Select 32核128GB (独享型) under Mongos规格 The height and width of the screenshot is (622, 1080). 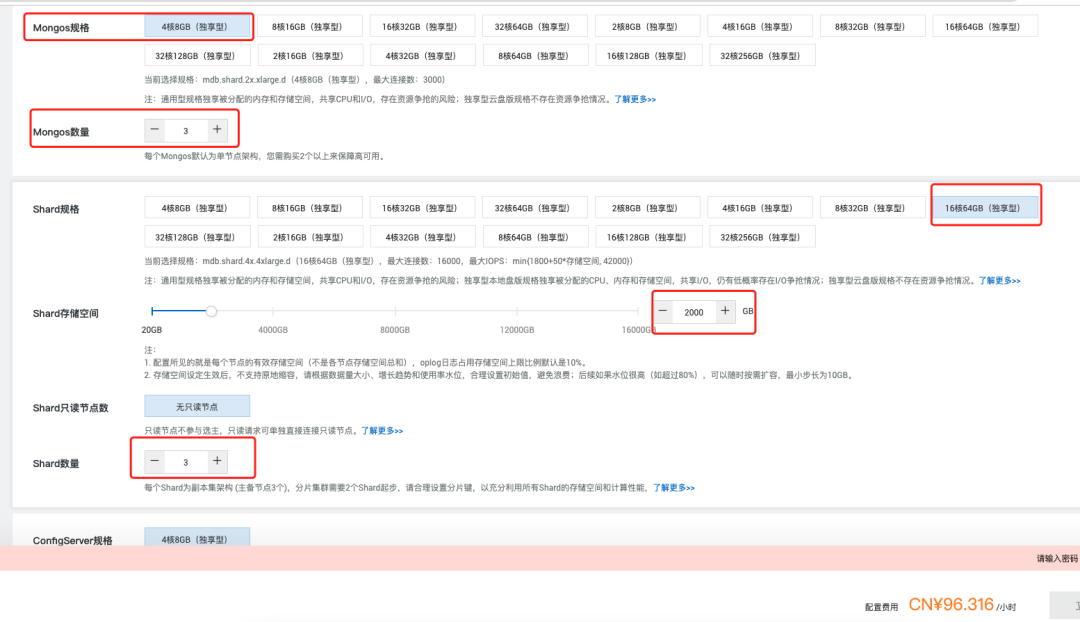click(197, 56)
